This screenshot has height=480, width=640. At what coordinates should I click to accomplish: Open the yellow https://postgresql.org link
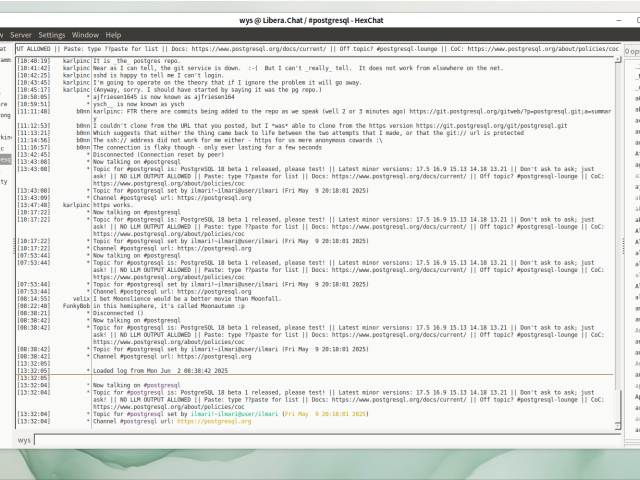click(x=212, y=421)
